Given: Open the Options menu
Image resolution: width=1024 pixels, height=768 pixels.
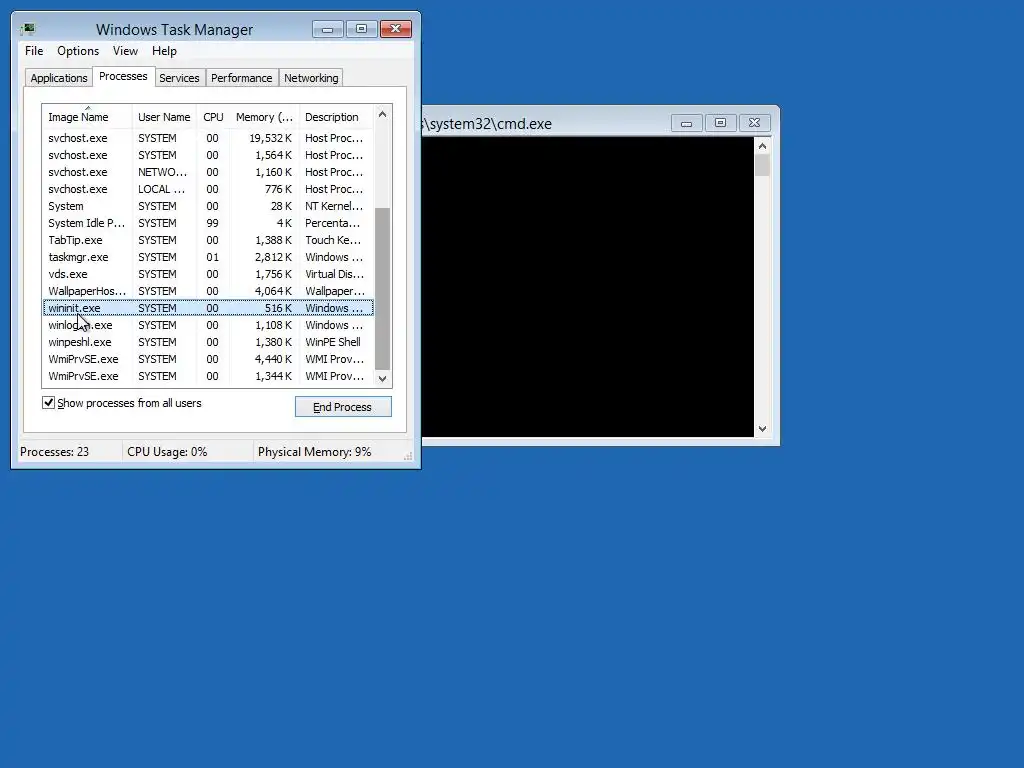Looking at the screenshot, I should 78,51.
